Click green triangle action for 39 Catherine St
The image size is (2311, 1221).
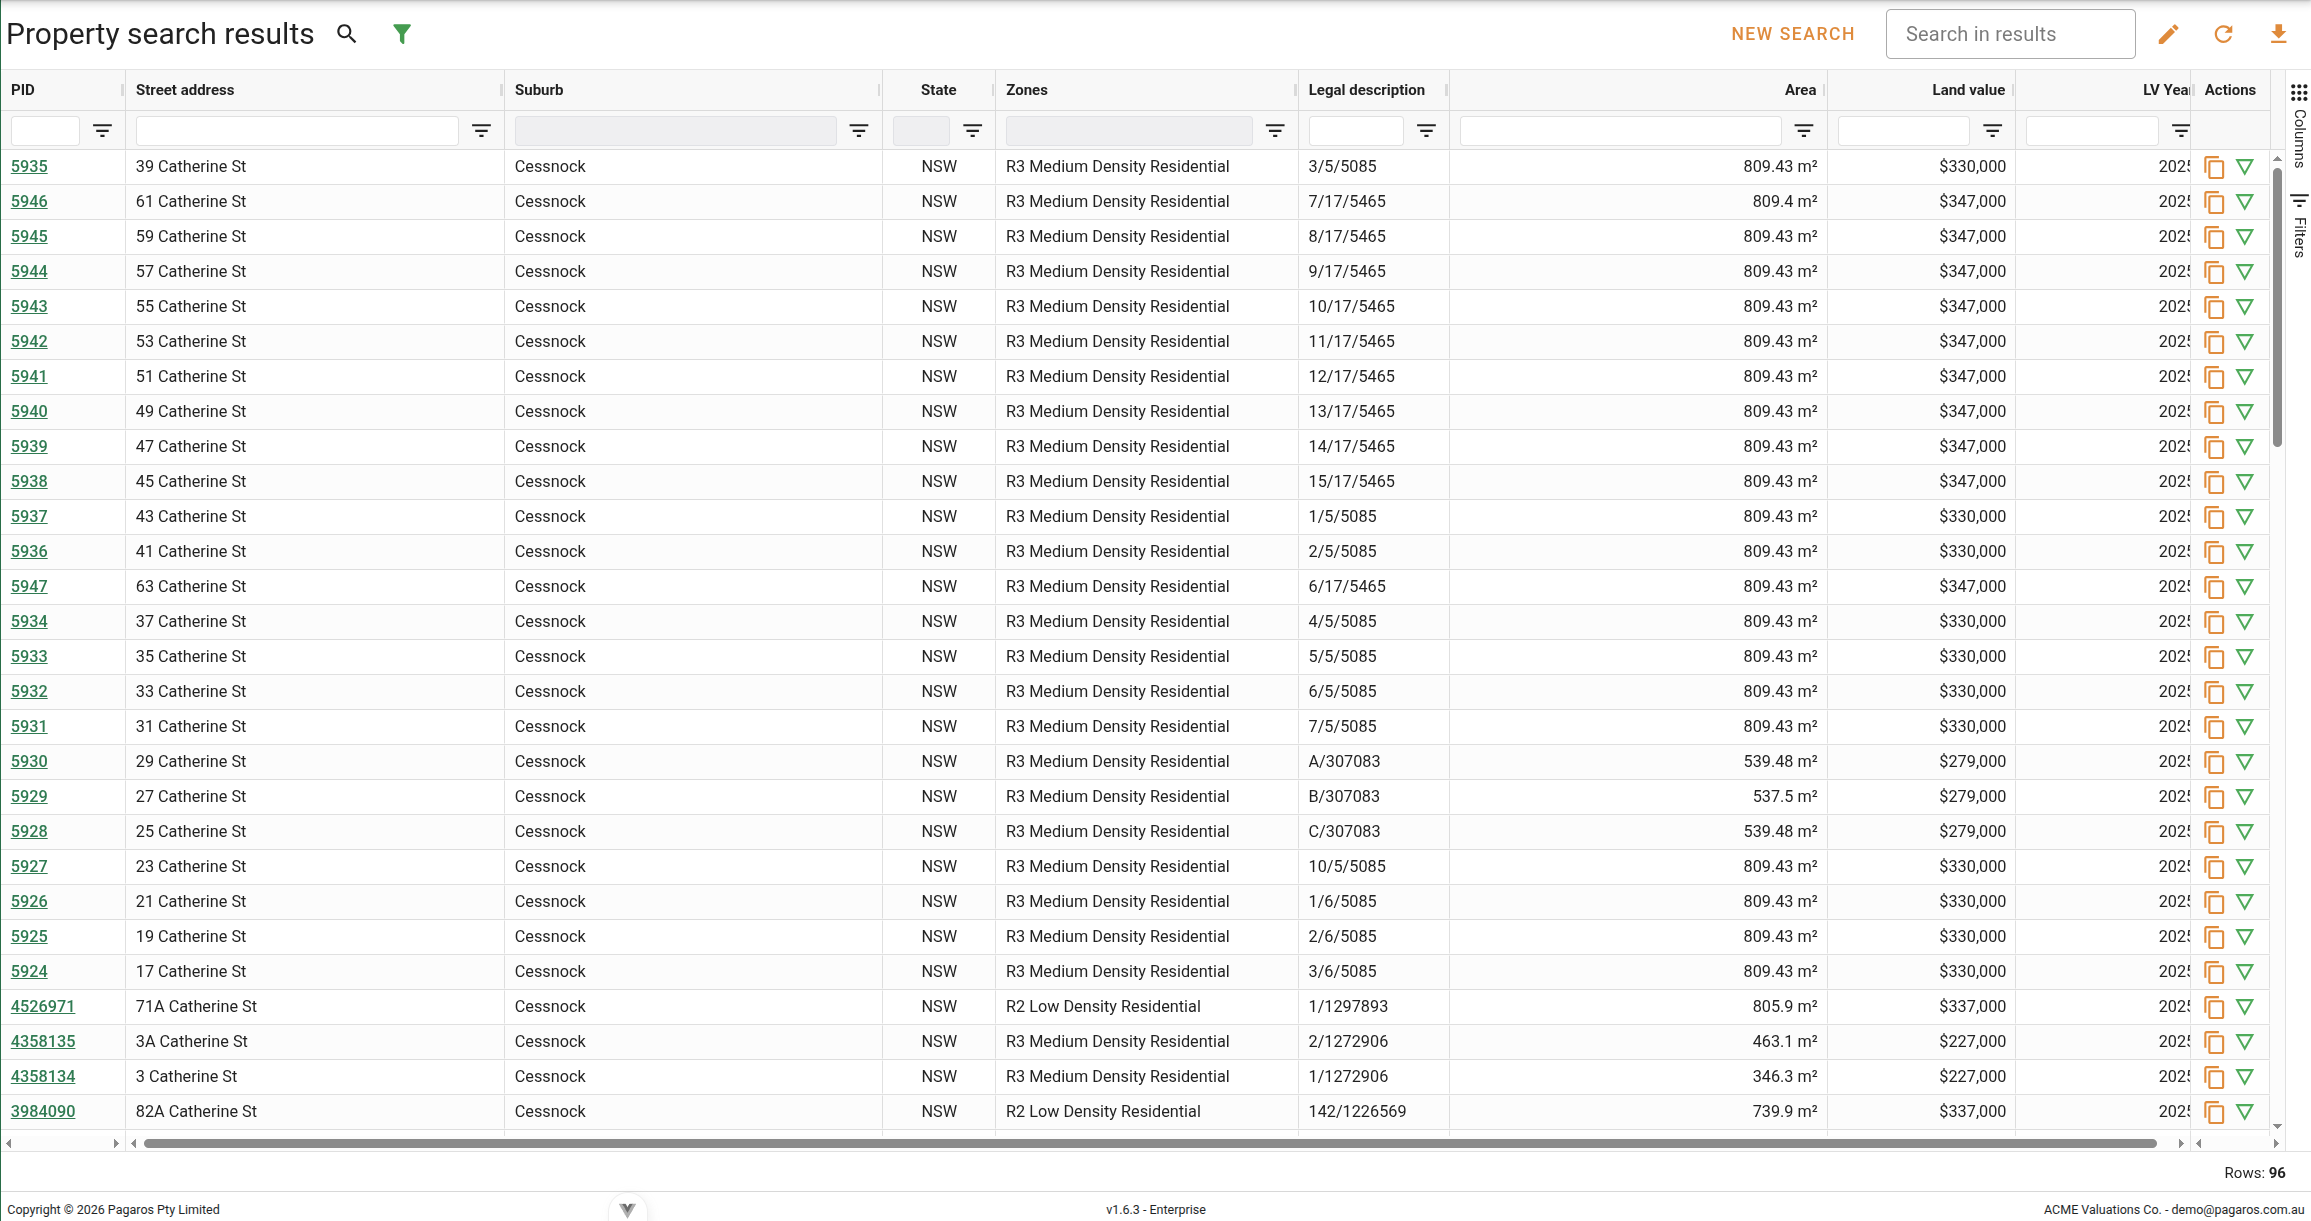pyautogui.click(x=2245, y=167)
